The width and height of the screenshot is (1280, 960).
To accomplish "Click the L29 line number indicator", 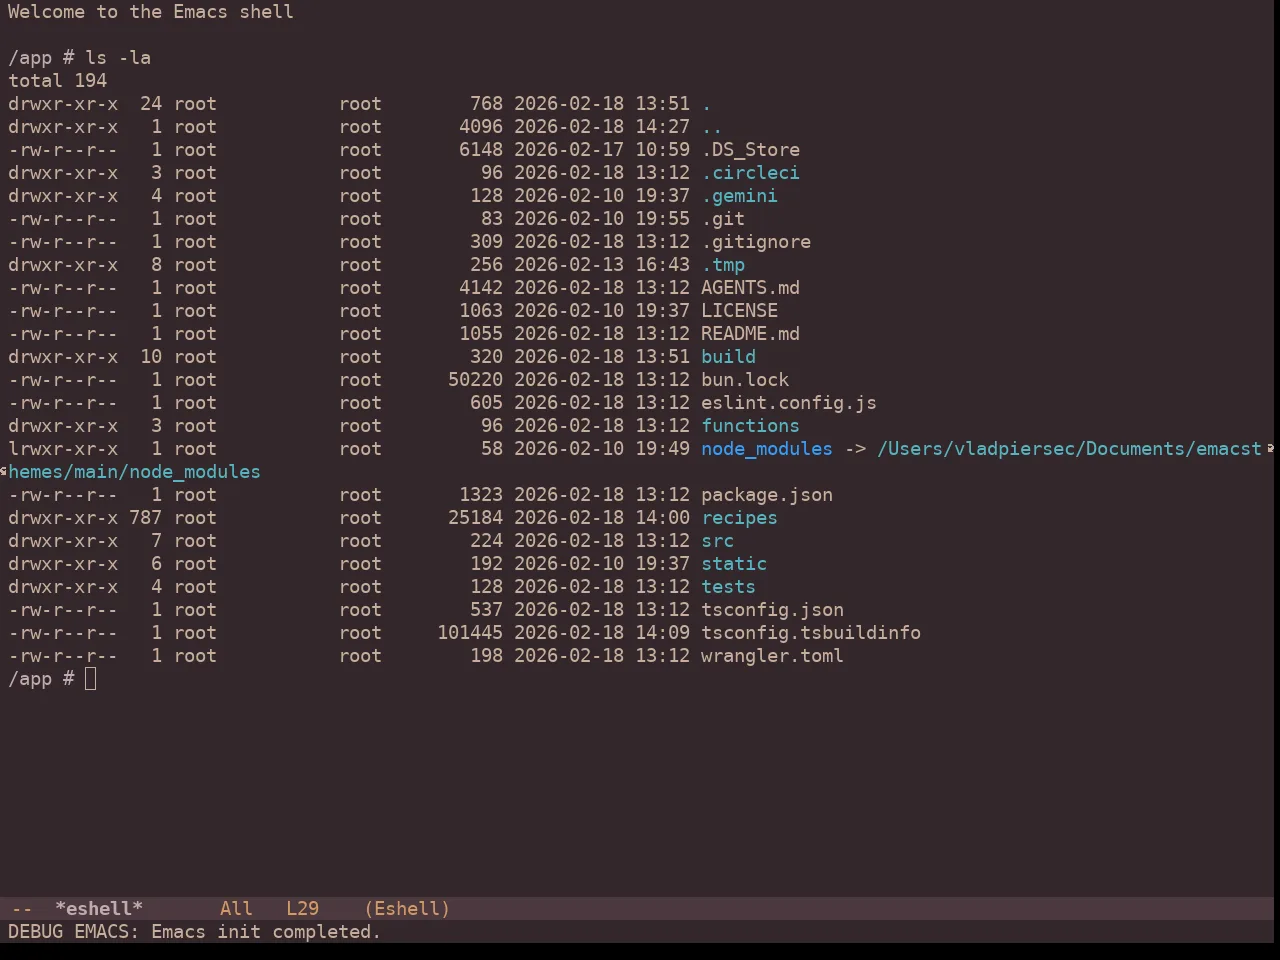I will 302,909.
